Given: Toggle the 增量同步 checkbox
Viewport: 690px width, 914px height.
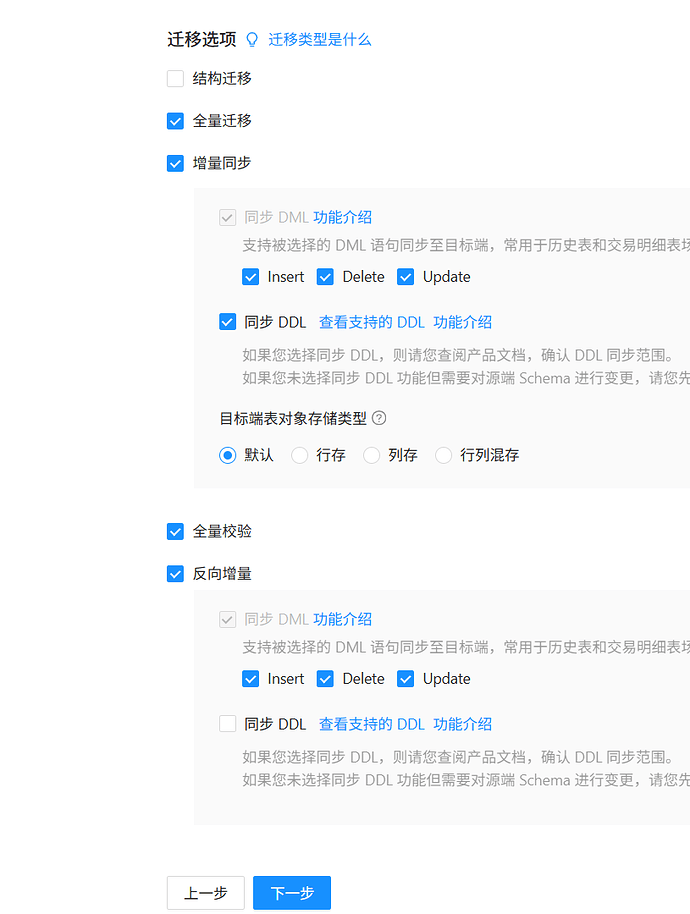Looking at the screenshot, I should pos(175,163).
